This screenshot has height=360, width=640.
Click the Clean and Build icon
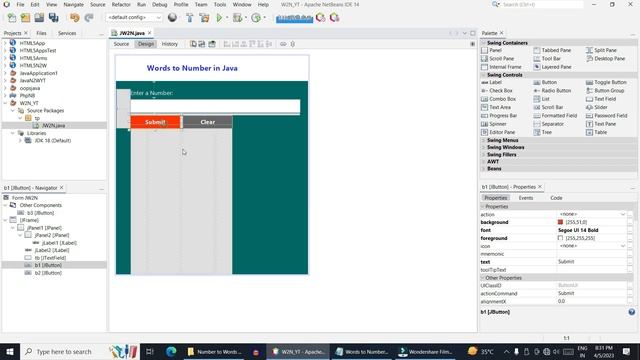[204, 18]
